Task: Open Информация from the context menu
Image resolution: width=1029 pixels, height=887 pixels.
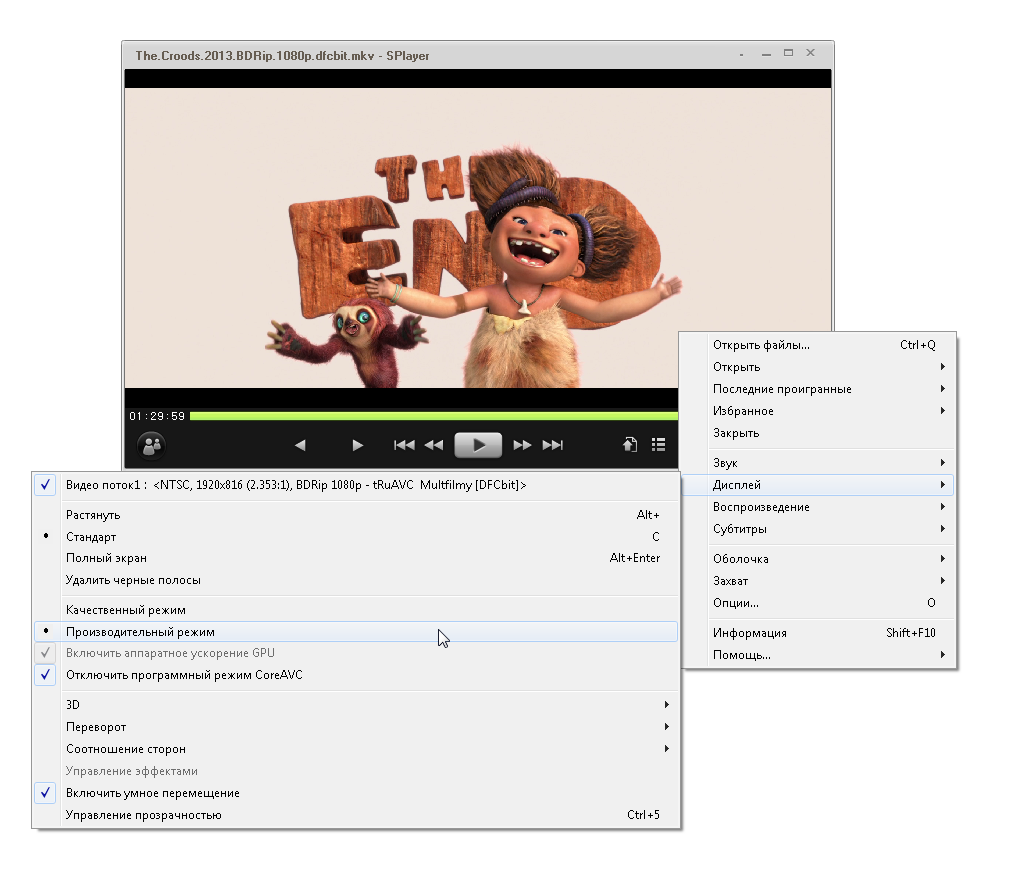Action: point(818,633)
